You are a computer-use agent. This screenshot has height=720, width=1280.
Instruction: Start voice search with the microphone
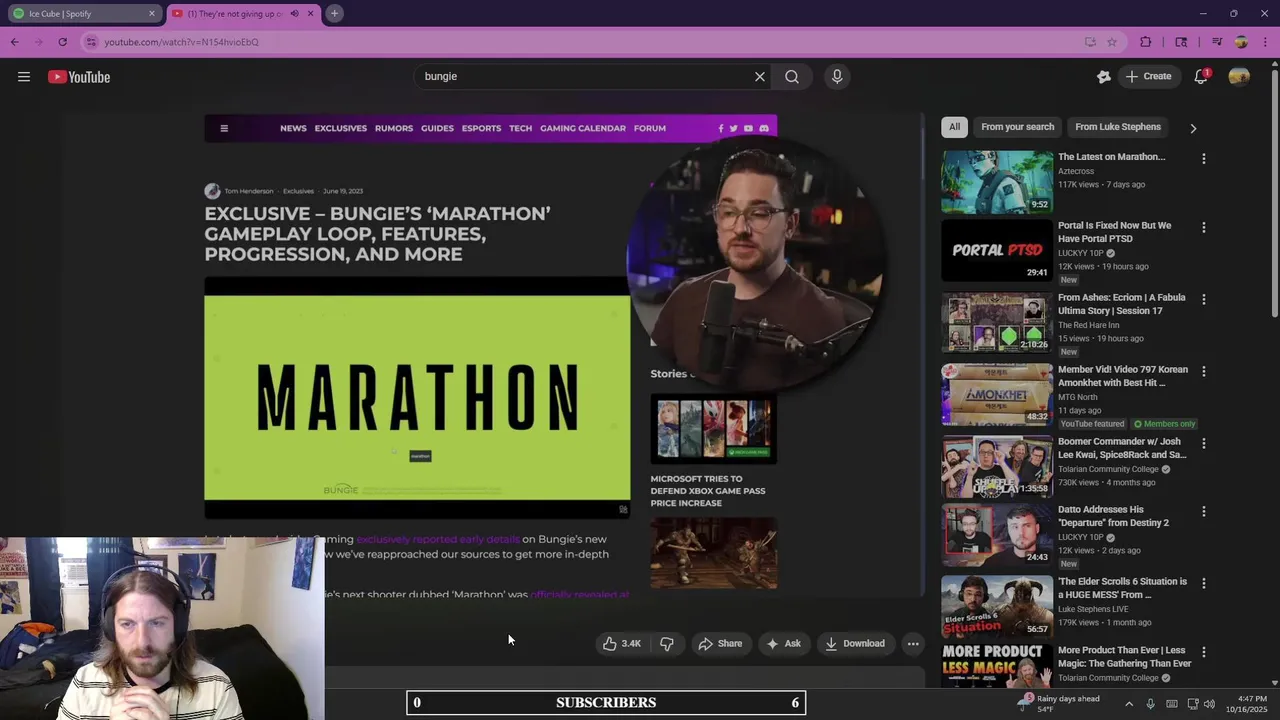pos(837,76)
